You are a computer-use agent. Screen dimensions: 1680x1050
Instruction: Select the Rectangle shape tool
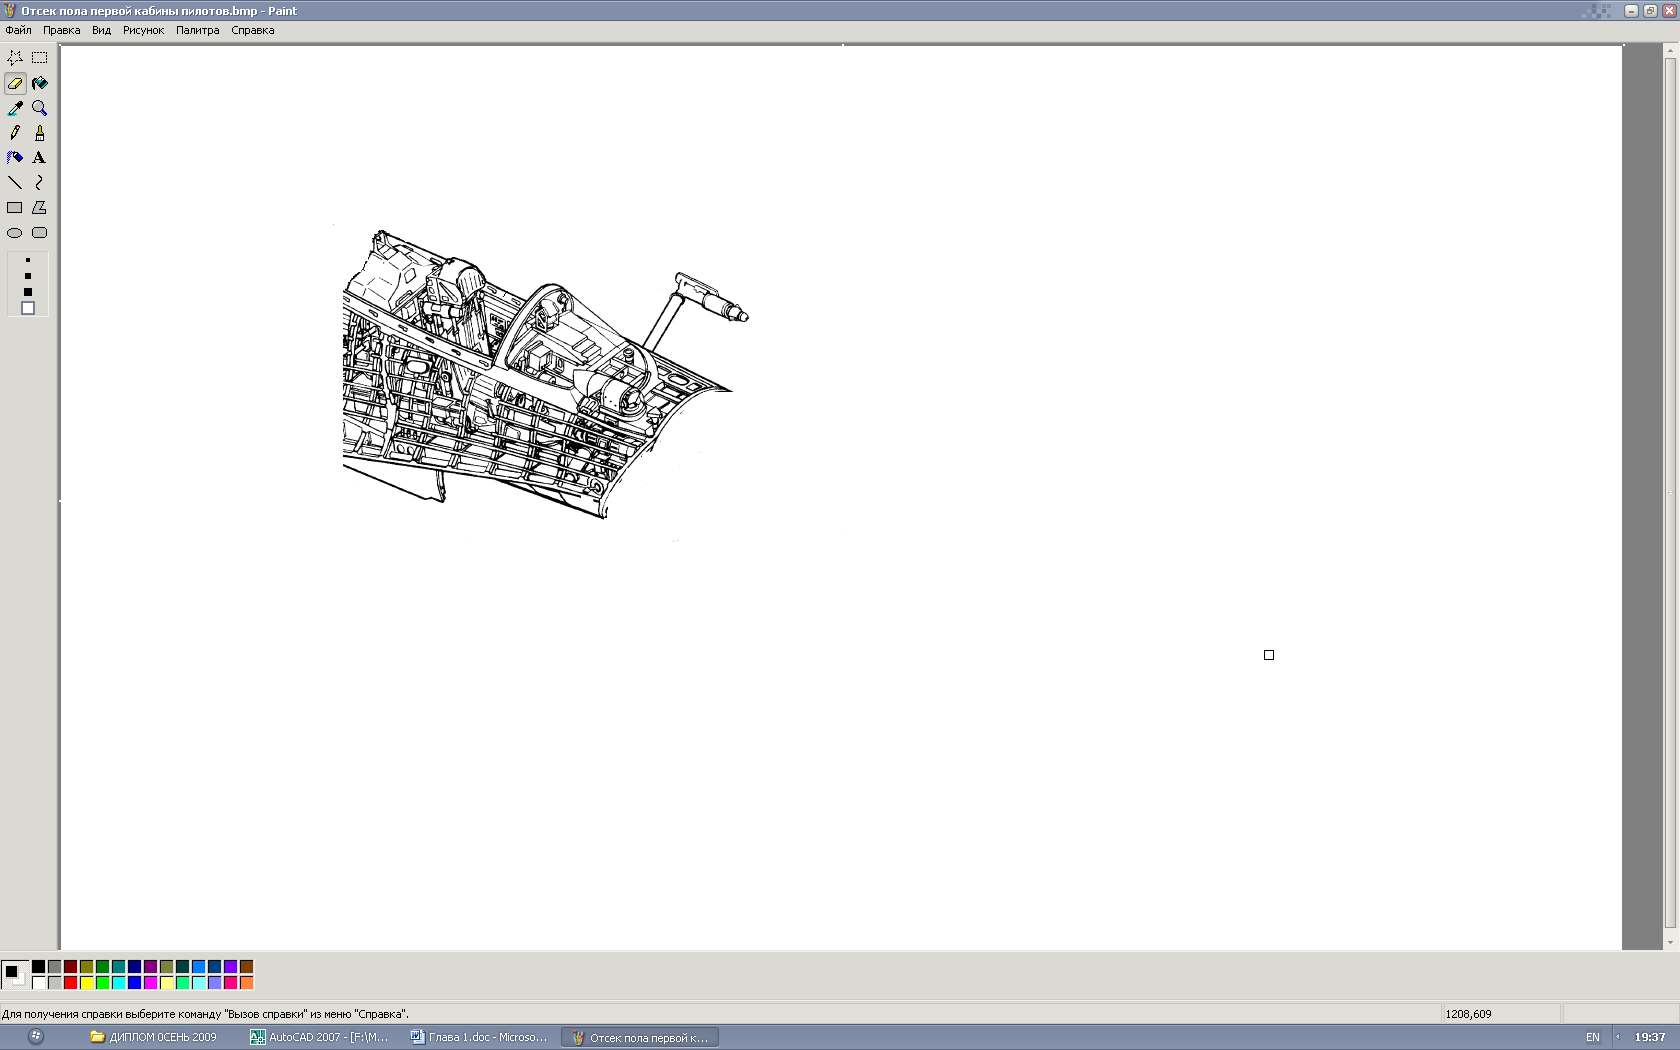(x=15, y=208)
